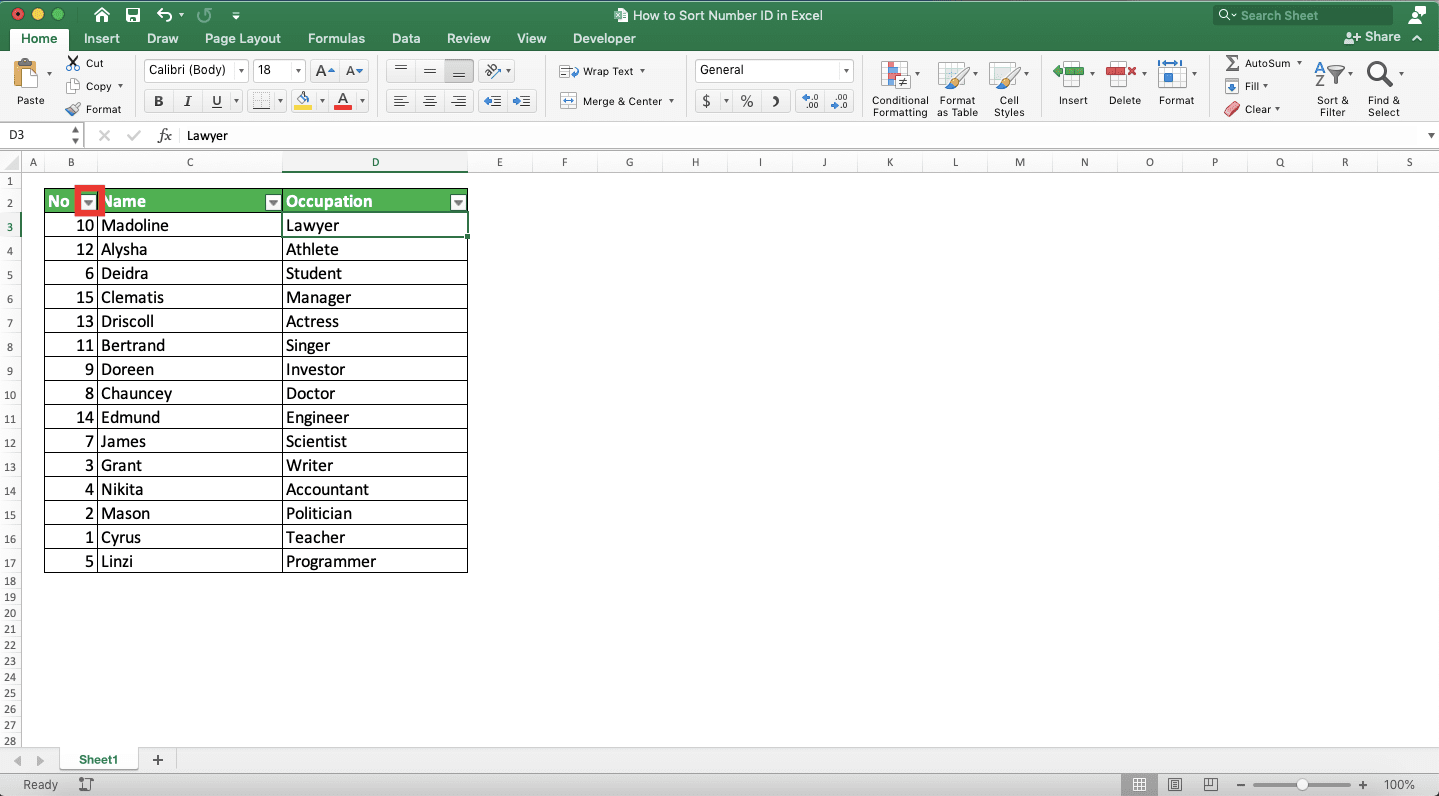This screenshot has height=796, width=1439.
Task: Add a new sheet with the plus button
Action: click(x=158, y=760)
